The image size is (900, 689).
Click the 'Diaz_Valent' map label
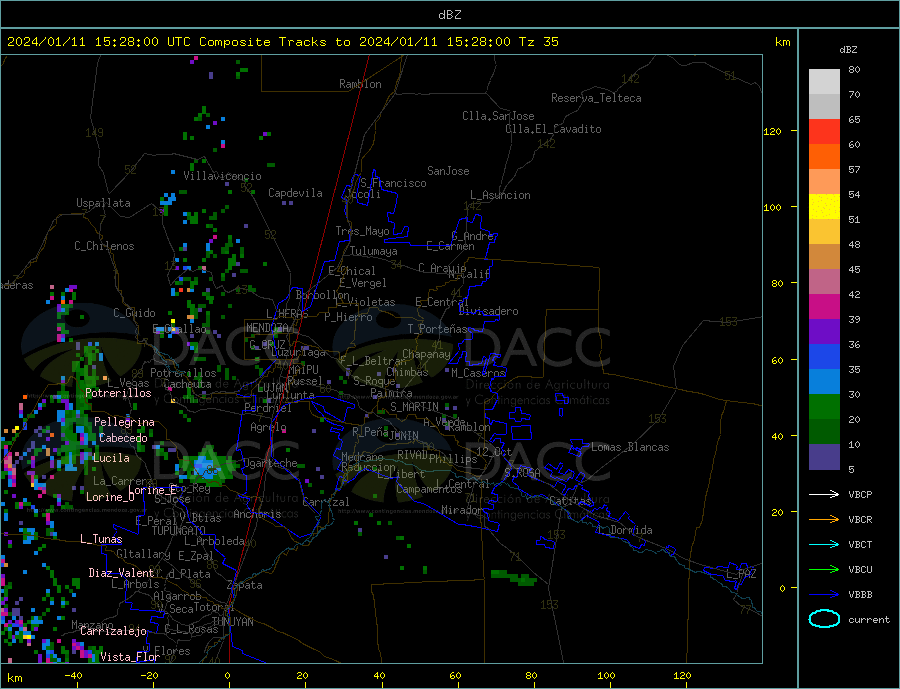(121, 573)
